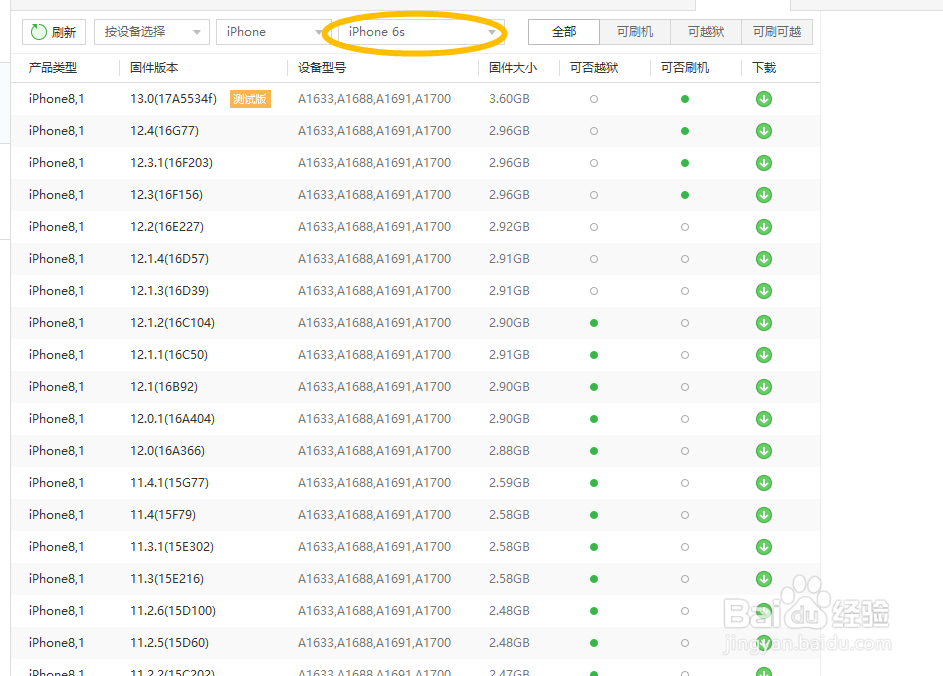Click the 2.59GB firmware size cell

pos(509,483)
